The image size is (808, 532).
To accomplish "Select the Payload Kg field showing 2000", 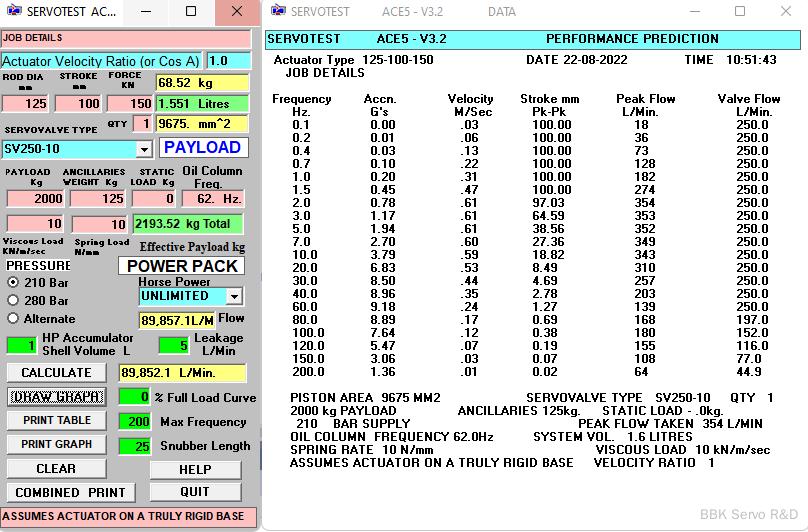I will 35,200.
